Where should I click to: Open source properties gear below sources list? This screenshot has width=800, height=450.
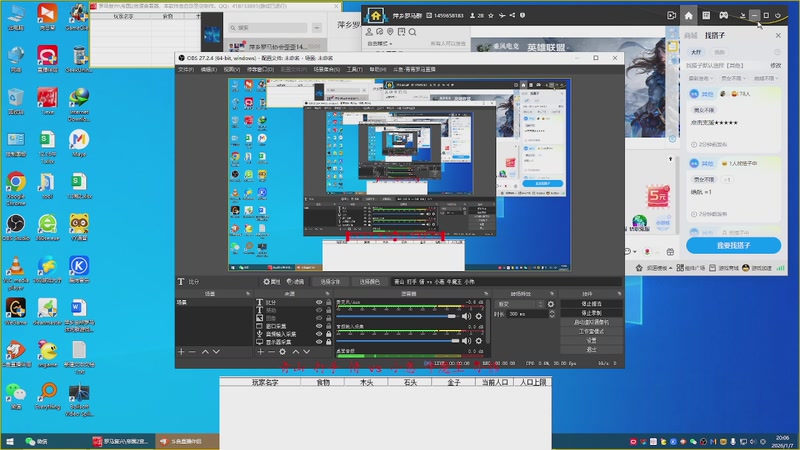283,352
